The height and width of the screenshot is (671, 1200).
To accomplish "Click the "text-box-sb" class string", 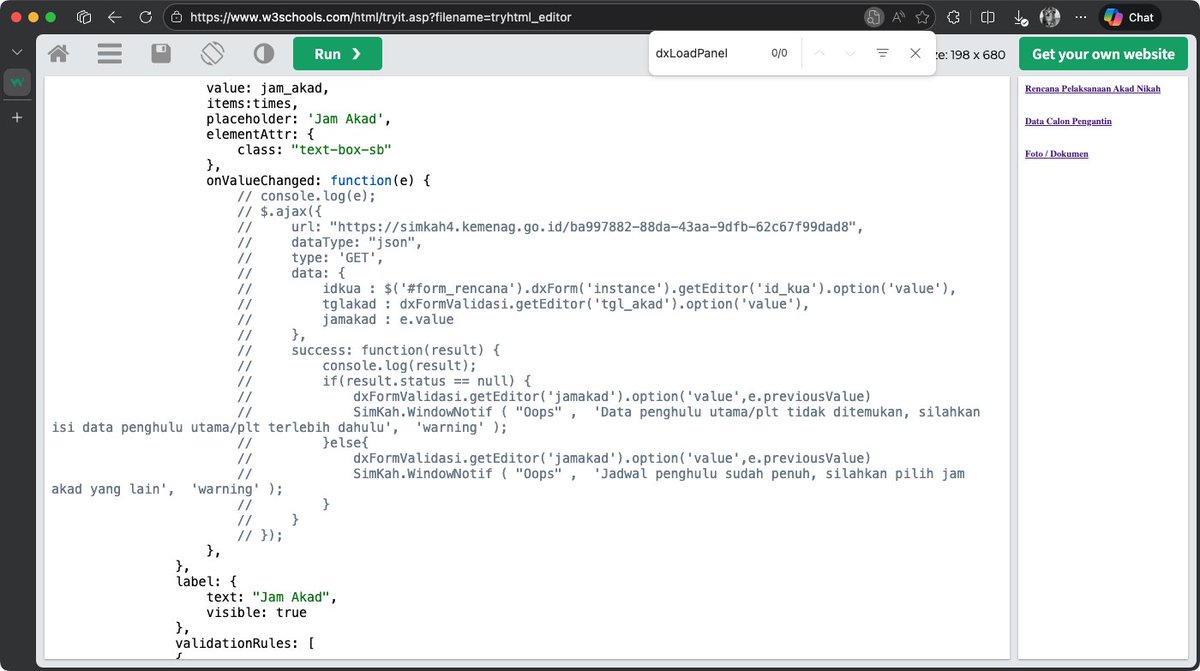I will pyautogui.click(x=341, y=150).
